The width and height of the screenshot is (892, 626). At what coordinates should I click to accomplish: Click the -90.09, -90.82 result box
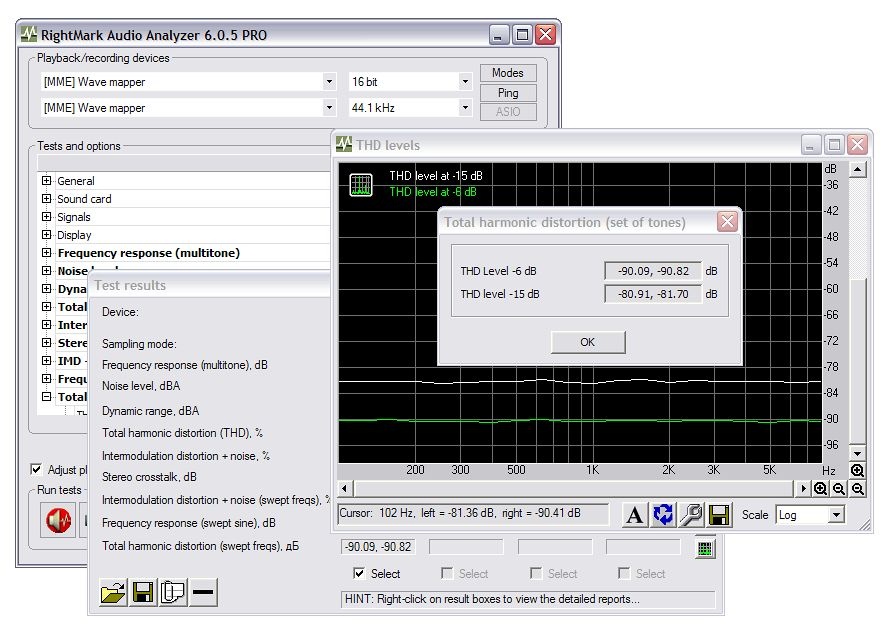coord(378,547)
